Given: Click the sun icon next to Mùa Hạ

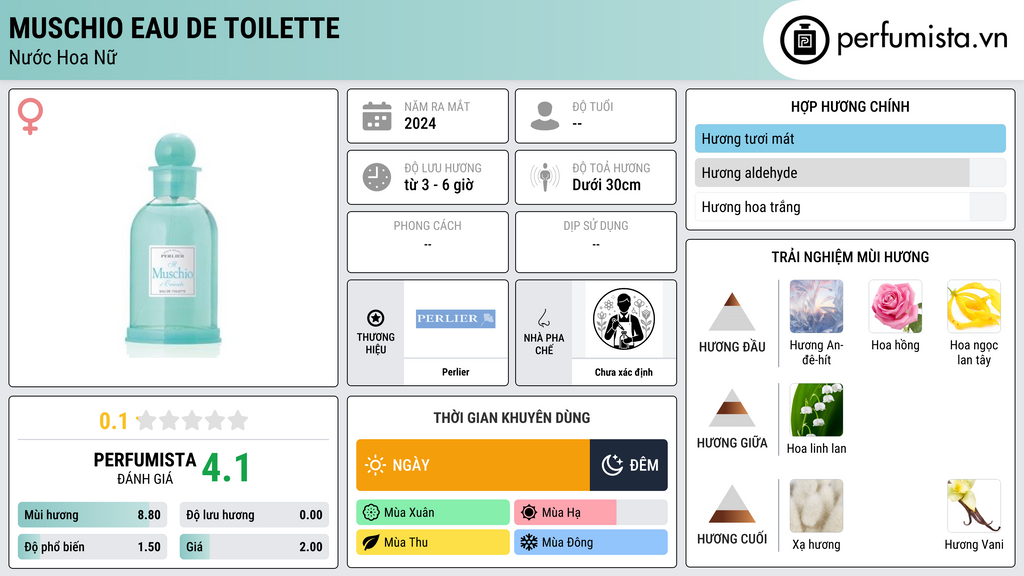Looking at the screenshot, I should coord(529,513).
